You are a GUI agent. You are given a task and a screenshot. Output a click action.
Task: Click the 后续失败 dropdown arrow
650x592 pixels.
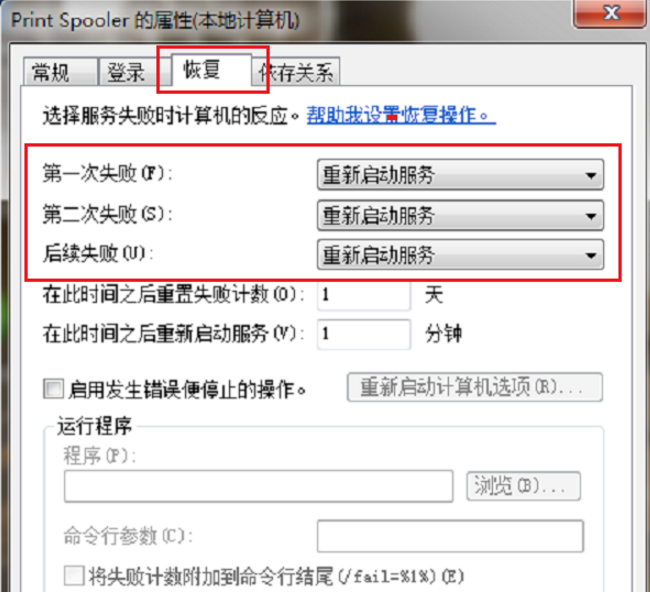[x=591, y=255]
